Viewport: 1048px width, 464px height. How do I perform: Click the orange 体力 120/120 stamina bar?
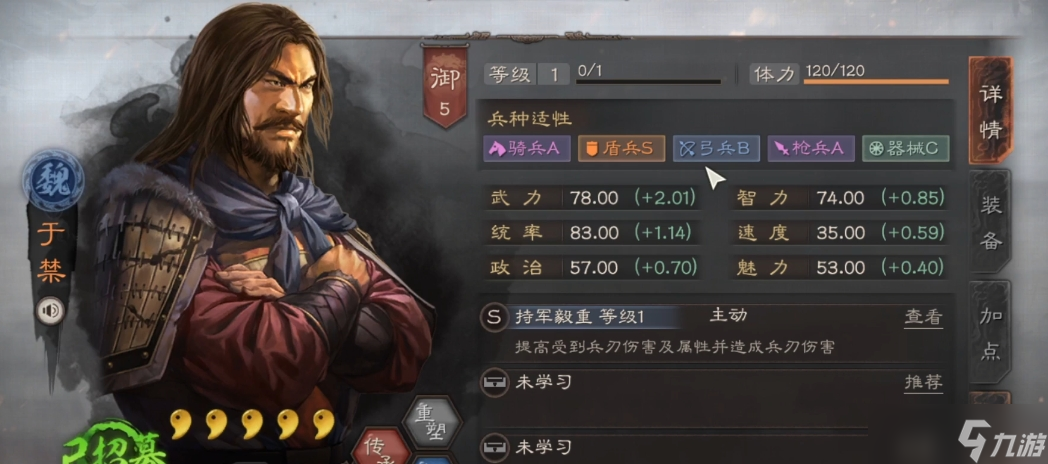[876, 82]
